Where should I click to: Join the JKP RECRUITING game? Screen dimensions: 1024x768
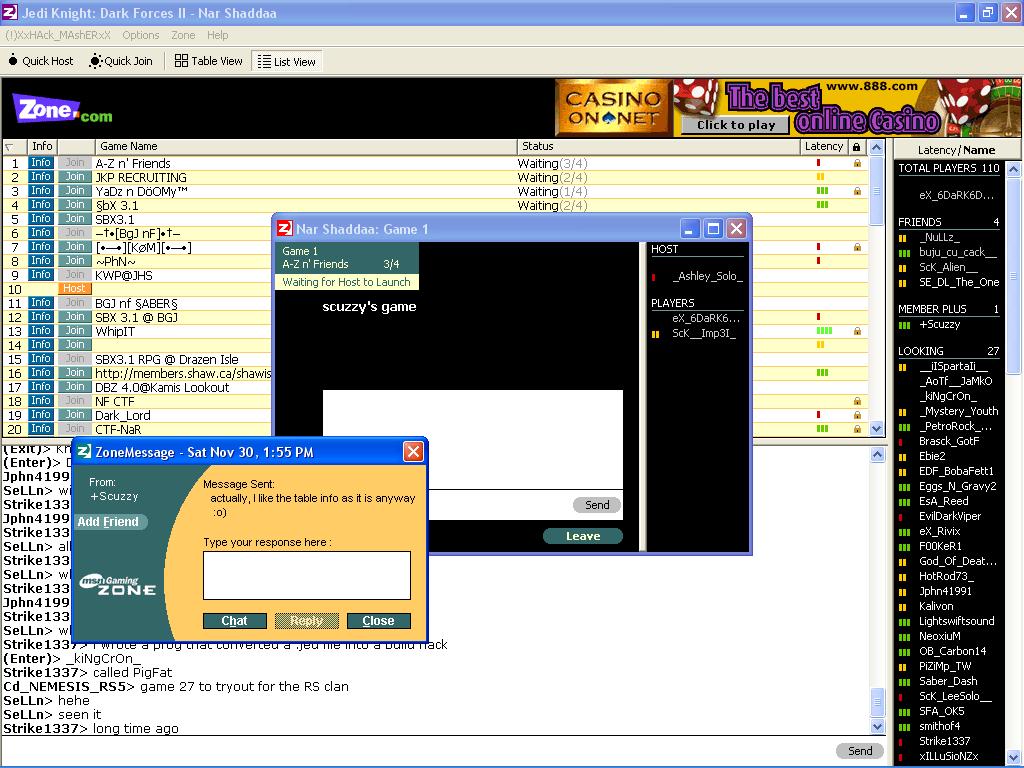pyautogui.click(x=74, y=177)
